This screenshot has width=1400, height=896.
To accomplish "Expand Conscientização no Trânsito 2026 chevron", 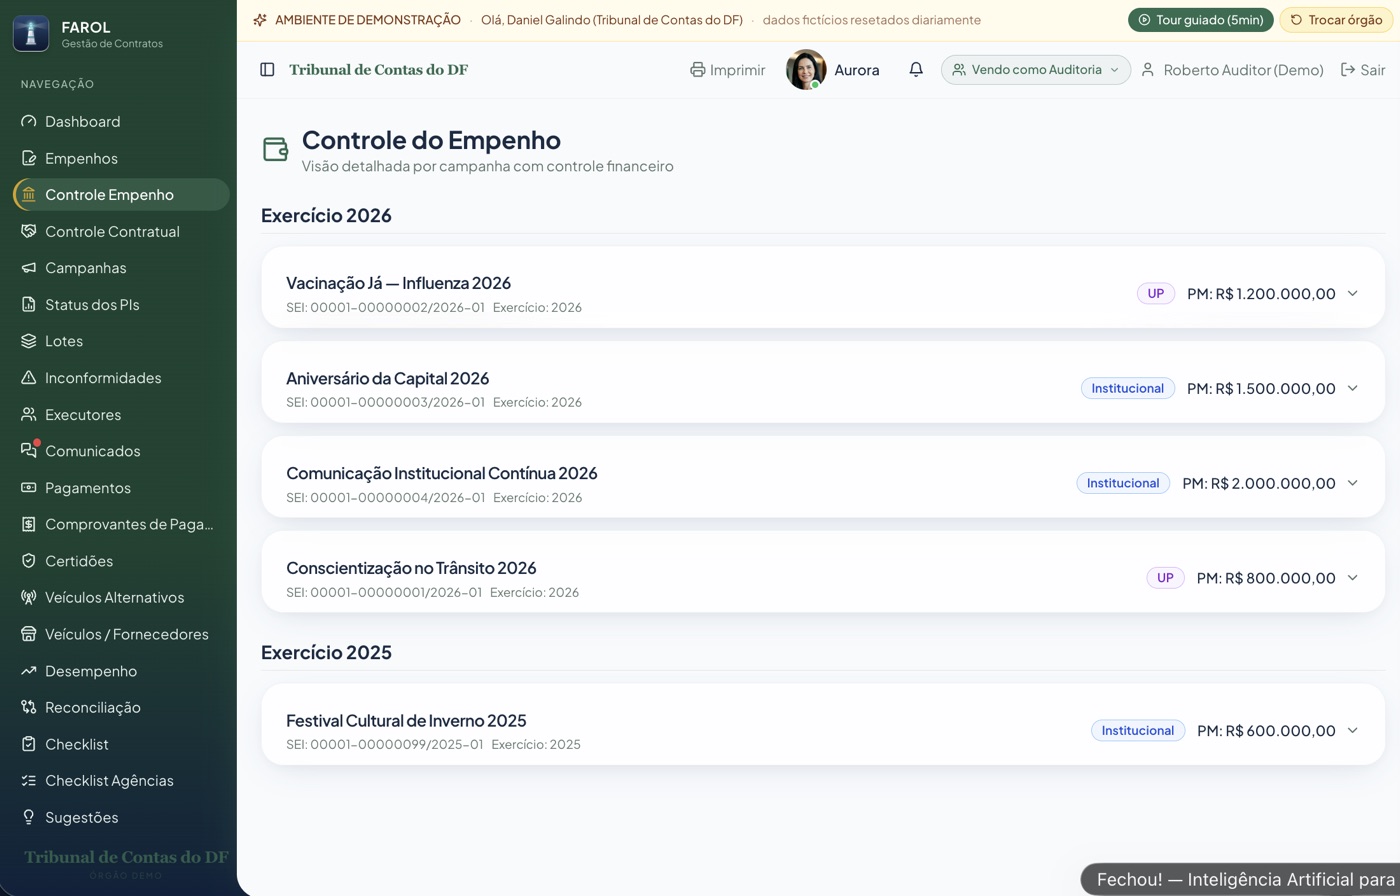I will point(1353,578).
